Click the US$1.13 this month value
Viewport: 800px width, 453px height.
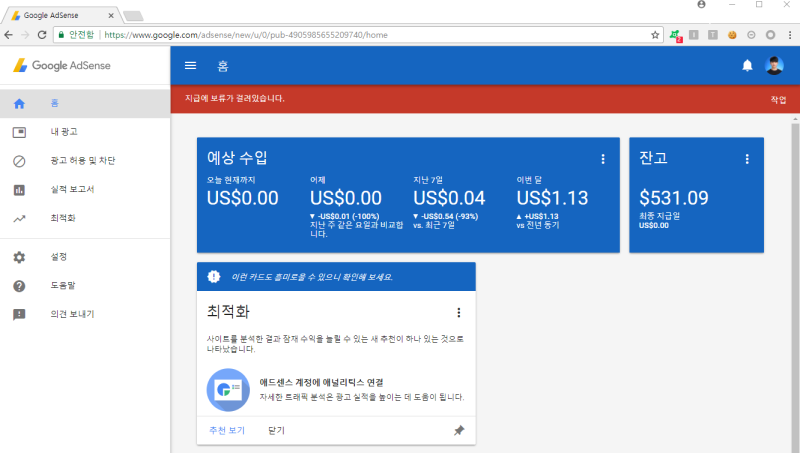(x=552, y=198)
